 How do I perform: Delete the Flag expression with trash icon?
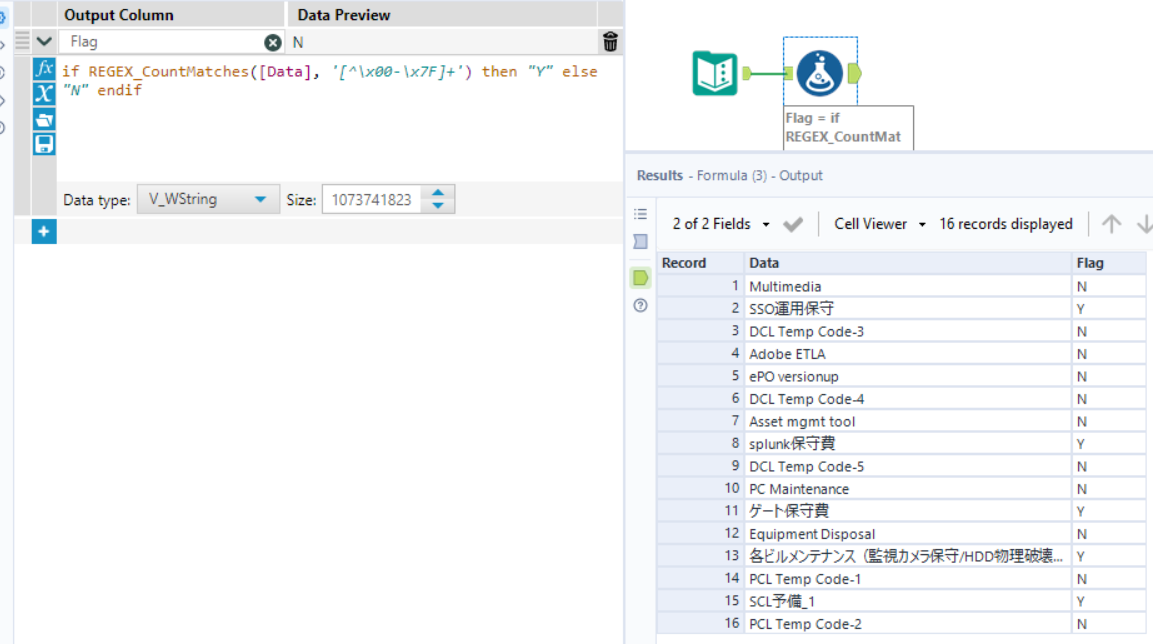click(x=610, y=42)
